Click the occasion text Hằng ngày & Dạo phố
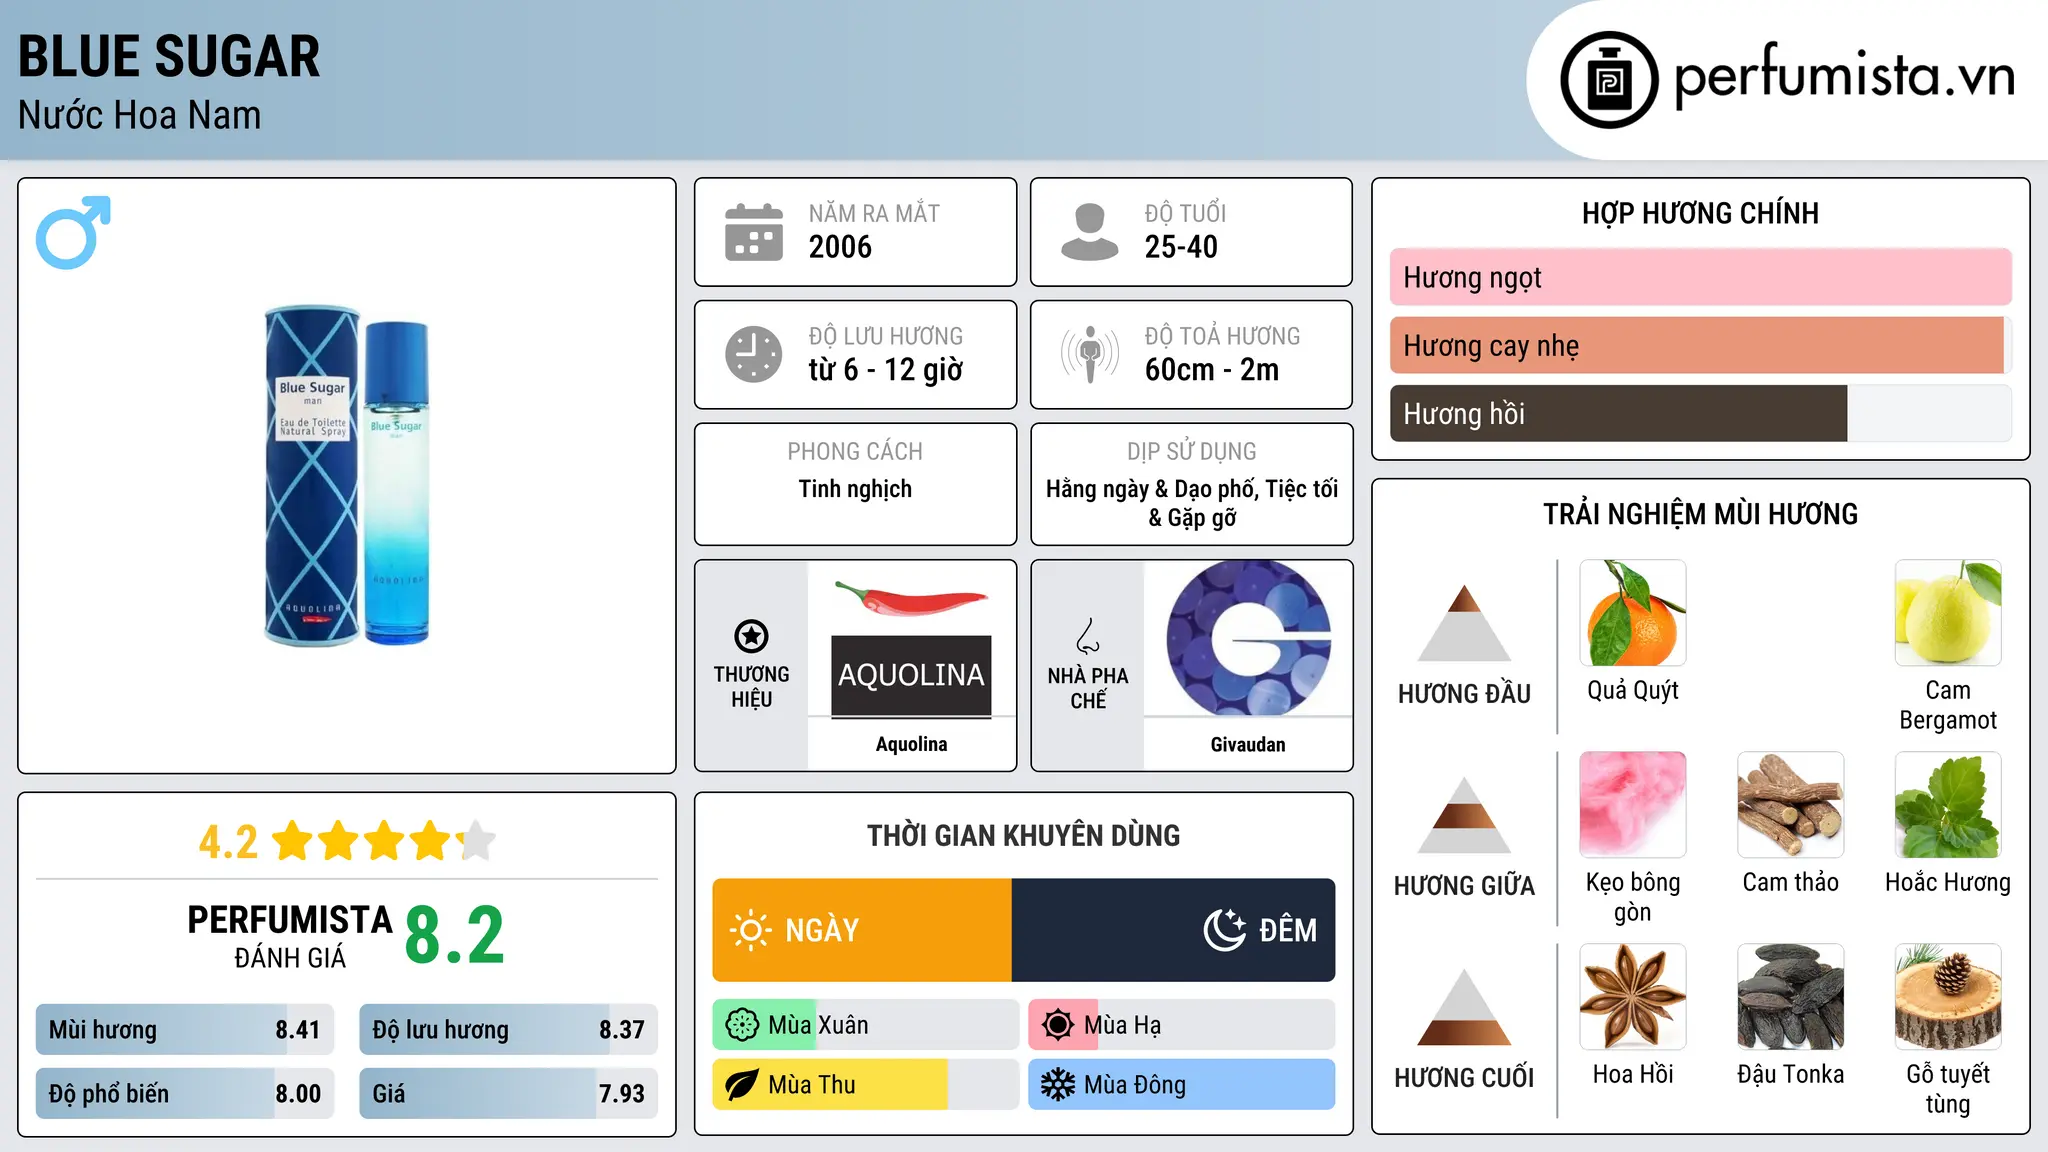The image size is (2048, 1152). pyautogui.click(x=1150, y=489)
